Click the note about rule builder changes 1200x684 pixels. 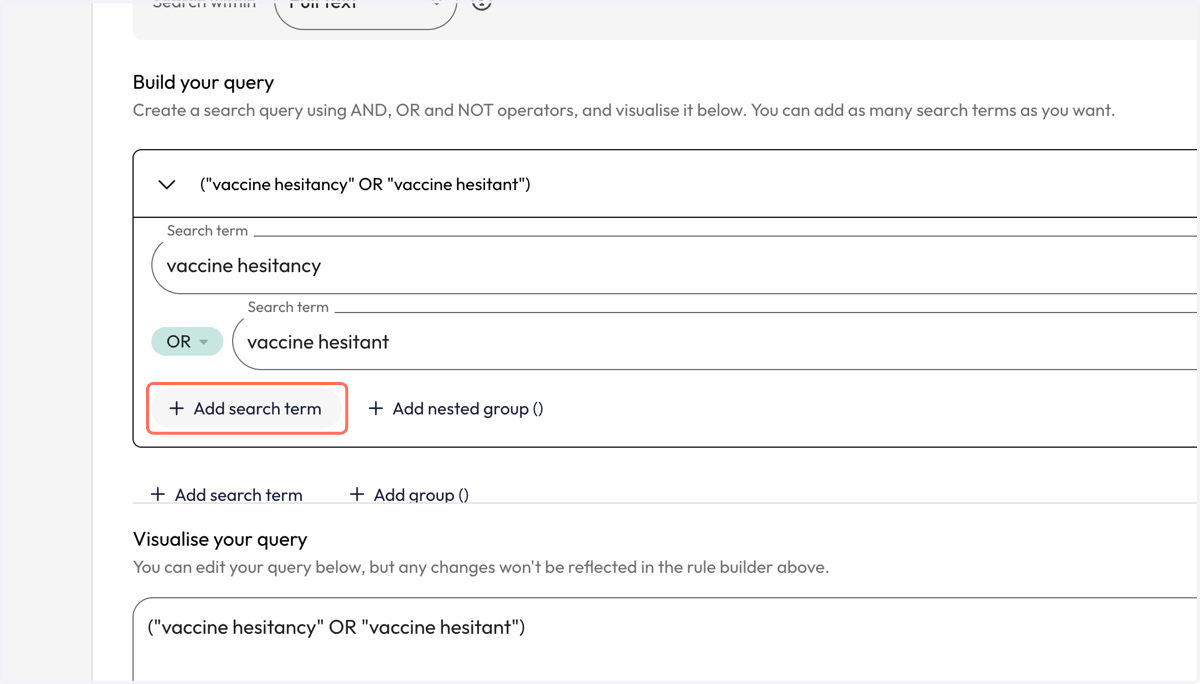click(481, 568)
